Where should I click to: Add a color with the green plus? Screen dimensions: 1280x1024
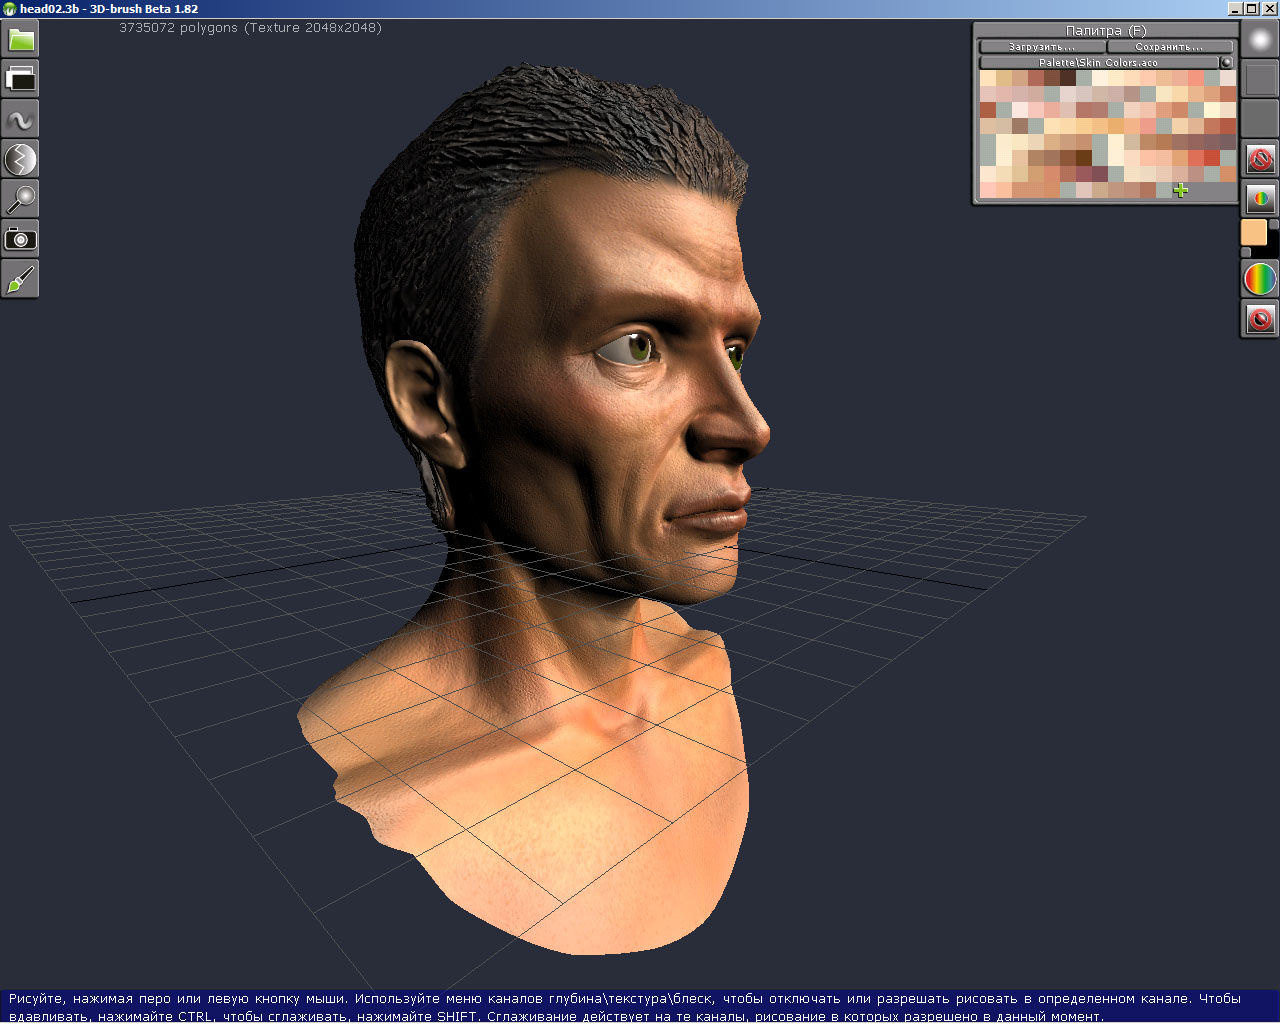pyautogui.click(x=1181, y=190)
